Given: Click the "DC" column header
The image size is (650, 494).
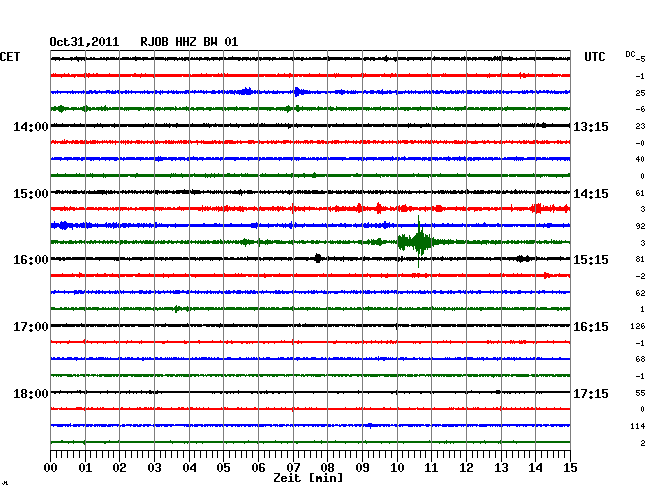Looking at the screenshot, I should coord(630,54).
